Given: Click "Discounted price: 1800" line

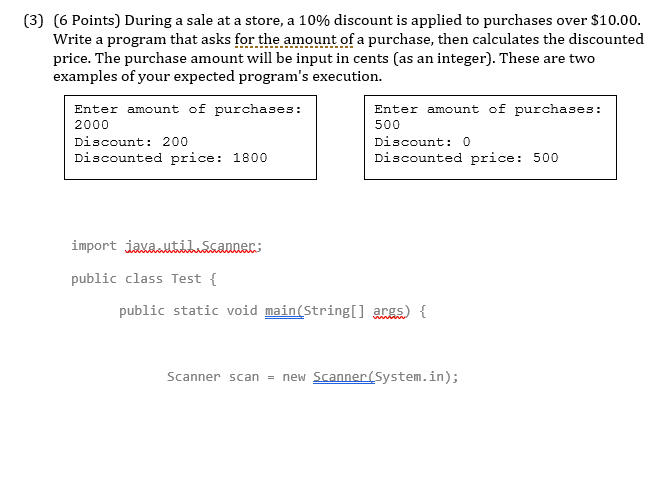Looking at the screenshot, I should (171, 158).
